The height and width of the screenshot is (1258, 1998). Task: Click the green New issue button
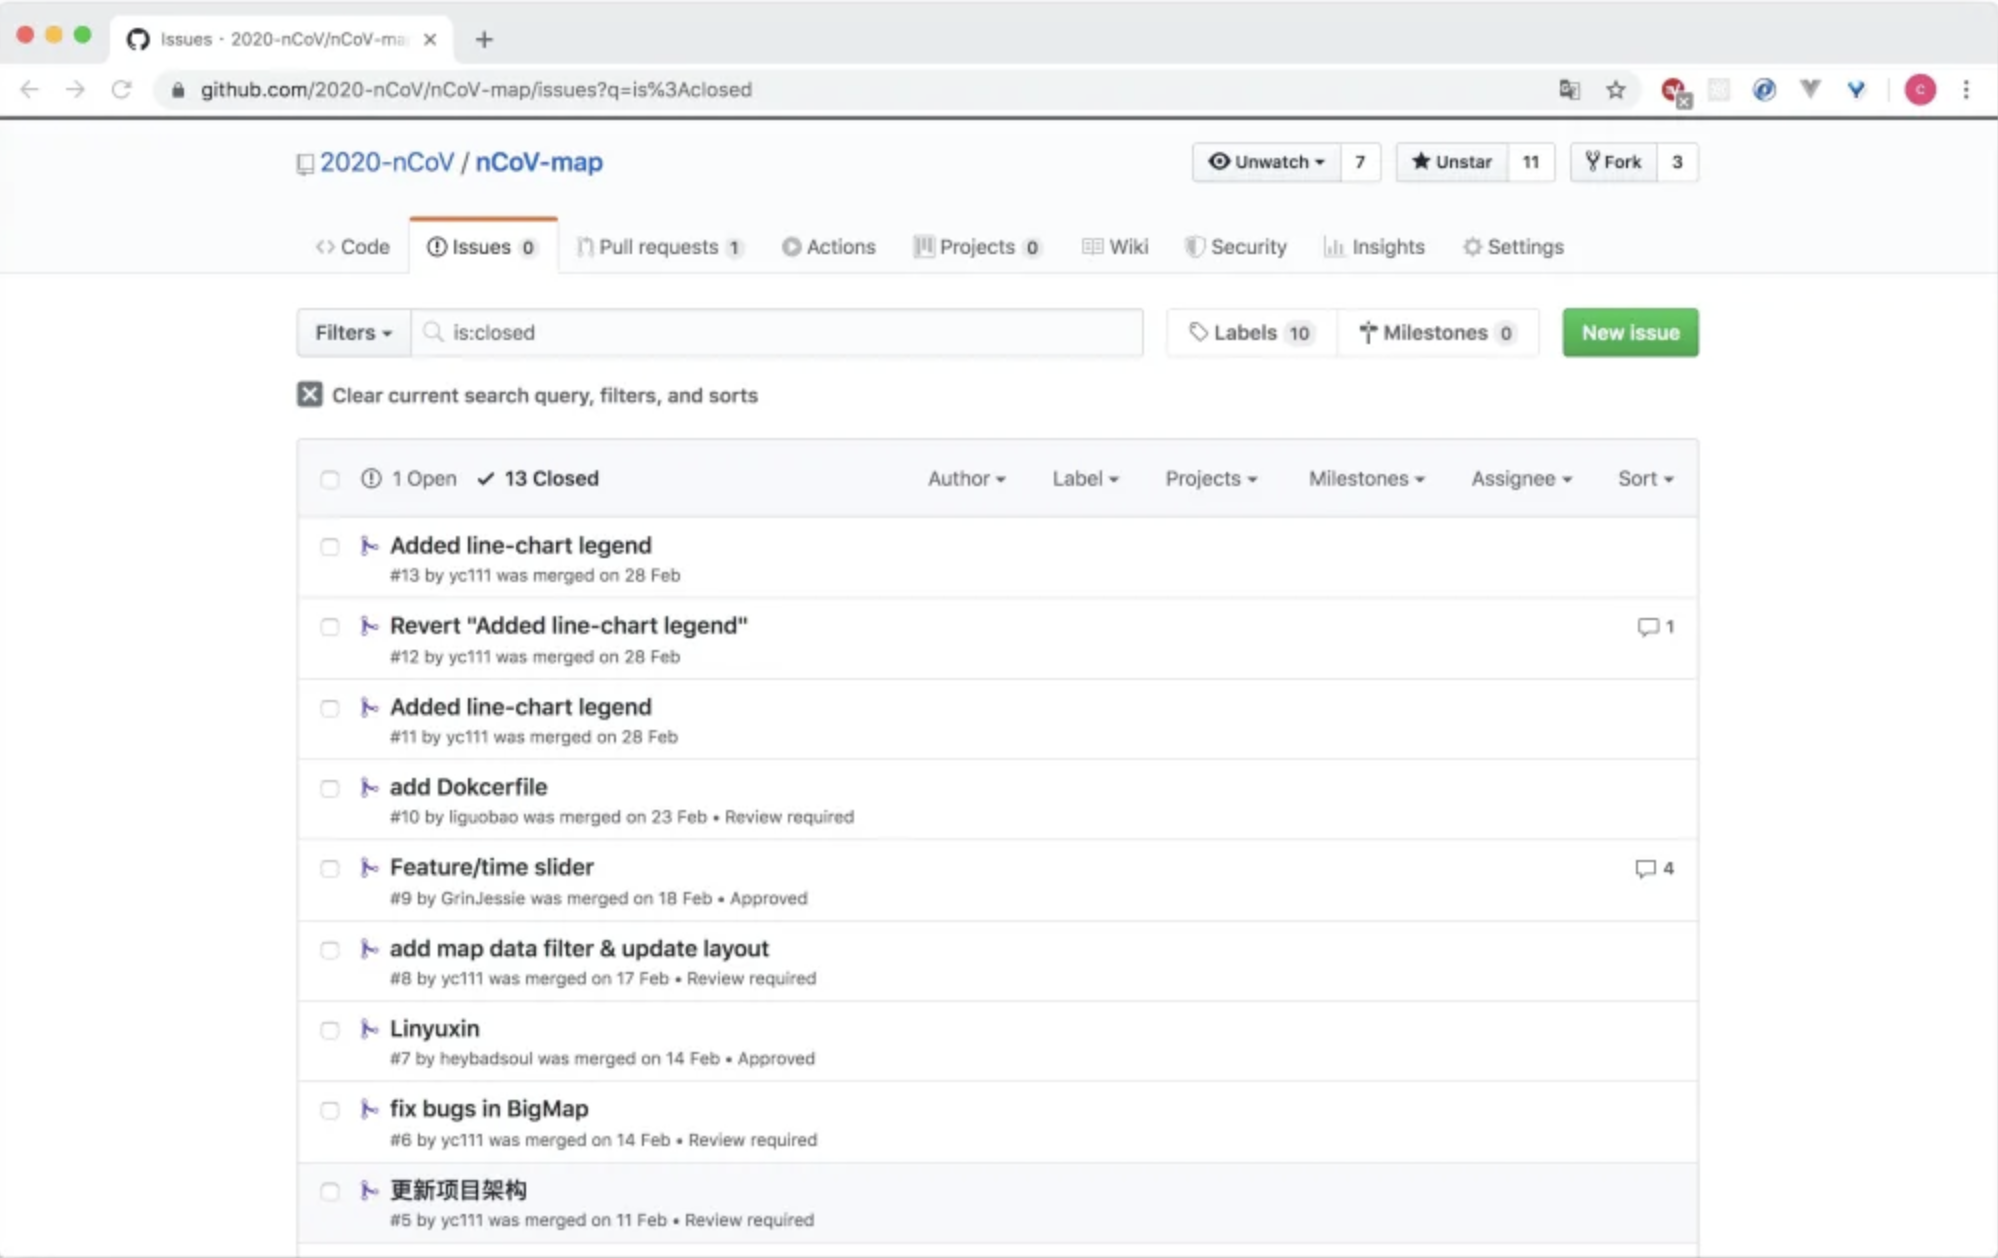pos(1630,332)
